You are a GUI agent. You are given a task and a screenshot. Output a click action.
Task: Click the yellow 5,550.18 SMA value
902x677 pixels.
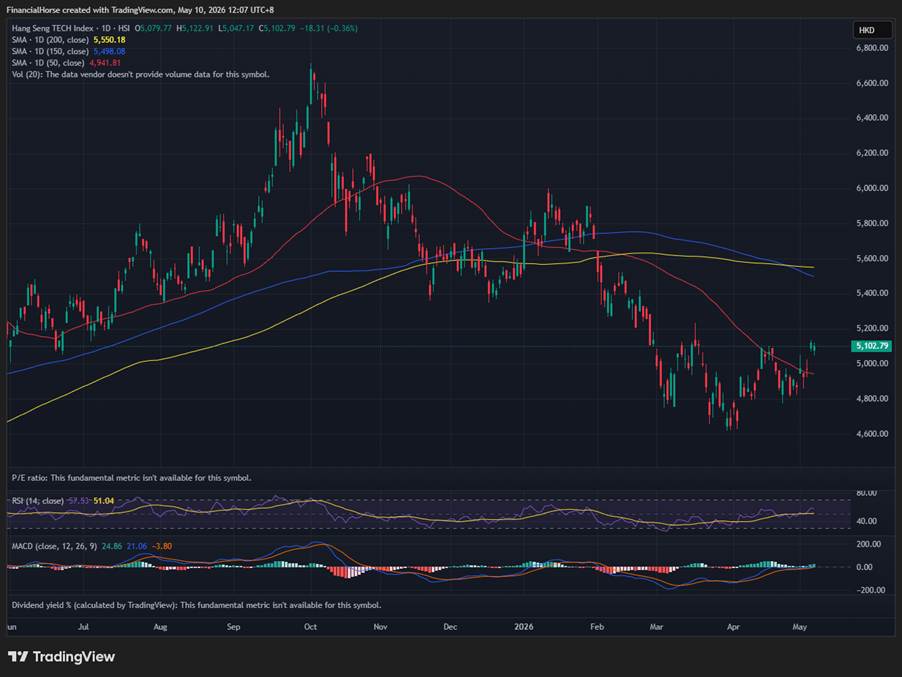point(109,40)
